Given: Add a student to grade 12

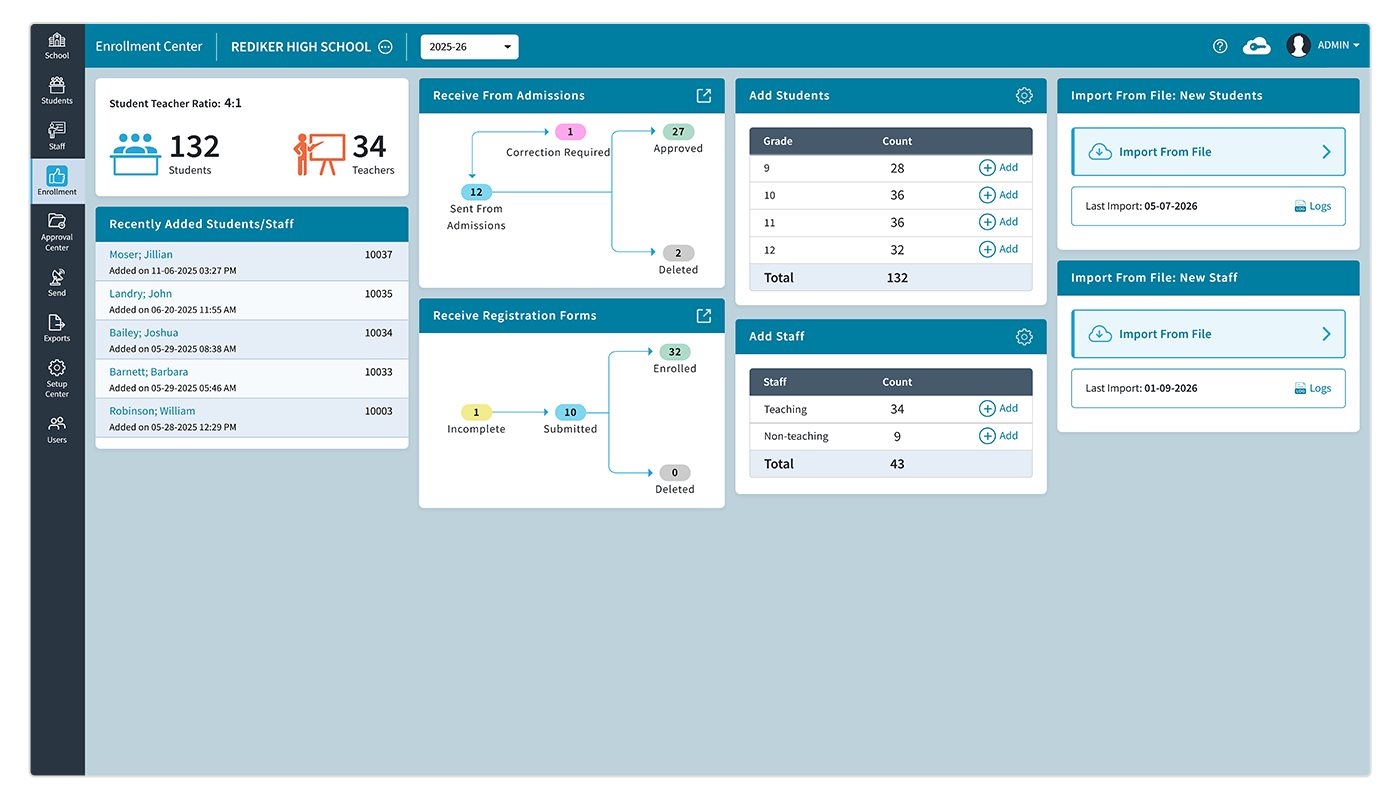Looking at the screenshot, I should point(998,249).
